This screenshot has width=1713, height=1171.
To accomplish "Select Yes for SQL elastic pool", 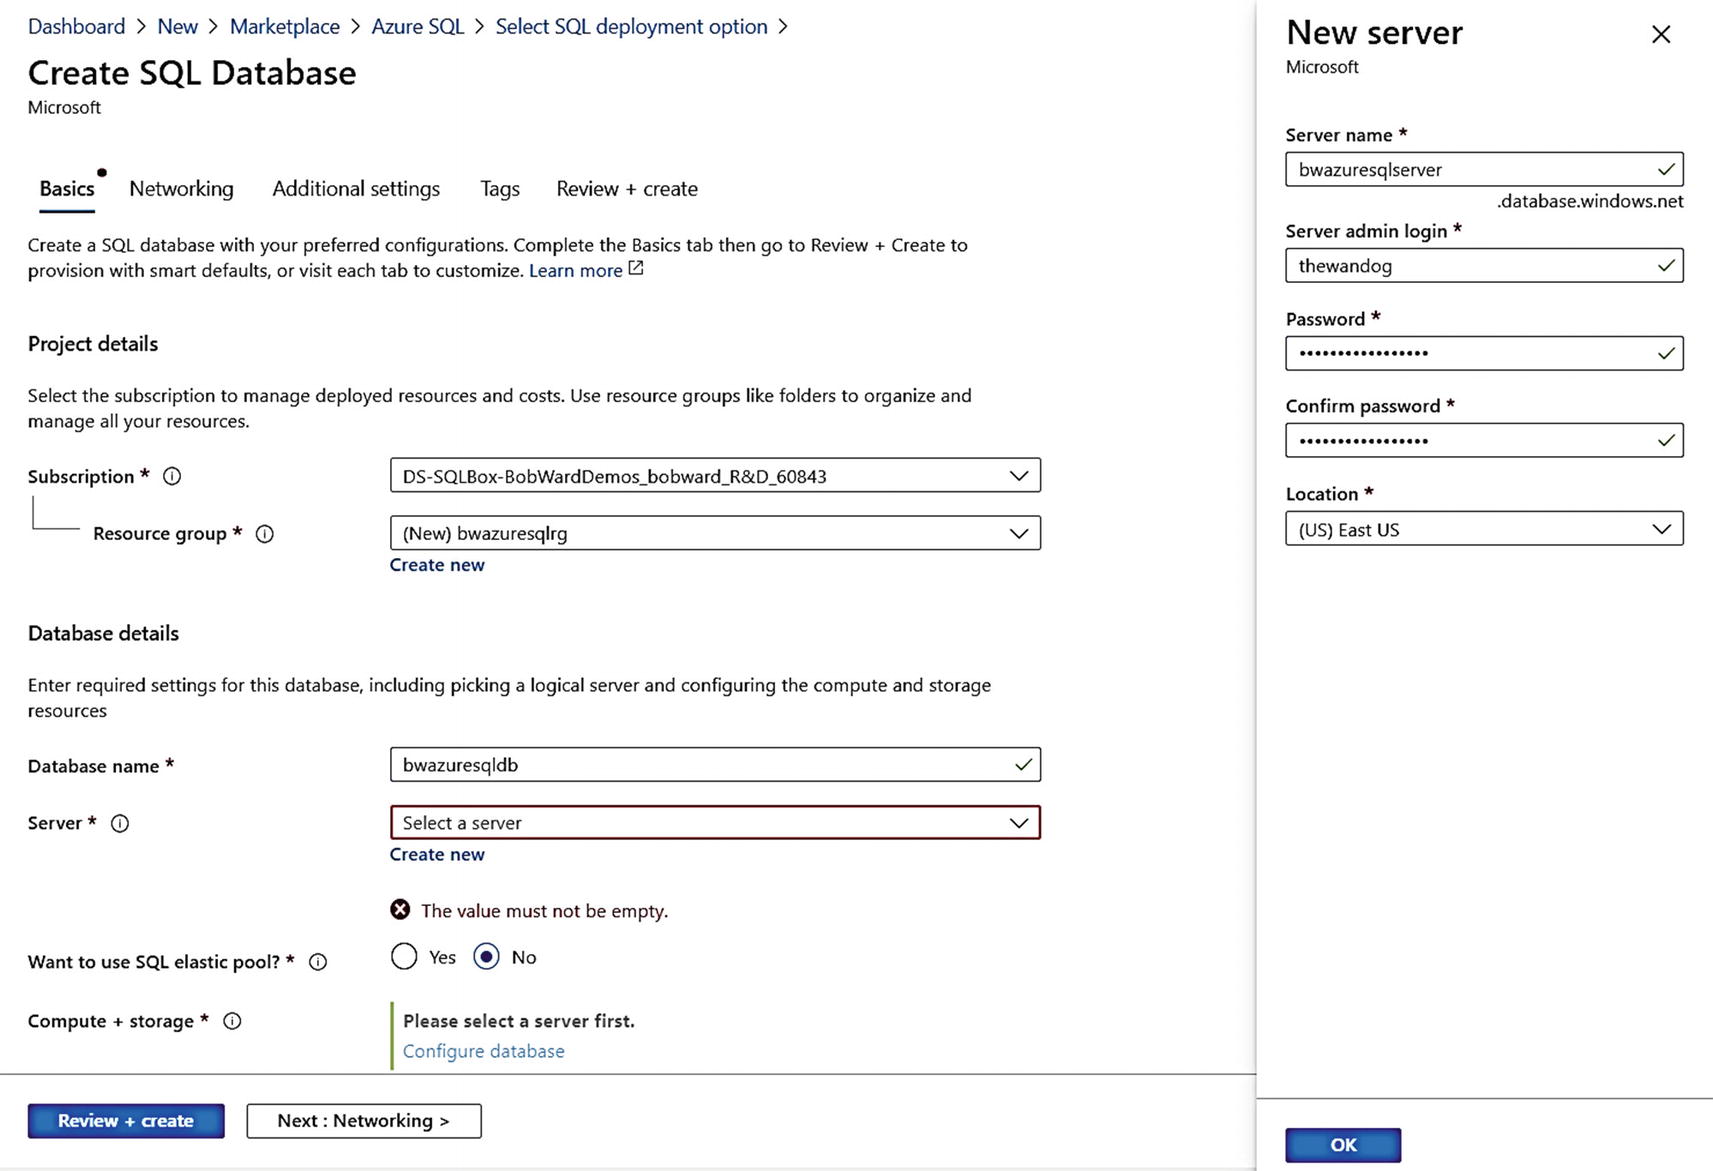I will coord(404,957).
